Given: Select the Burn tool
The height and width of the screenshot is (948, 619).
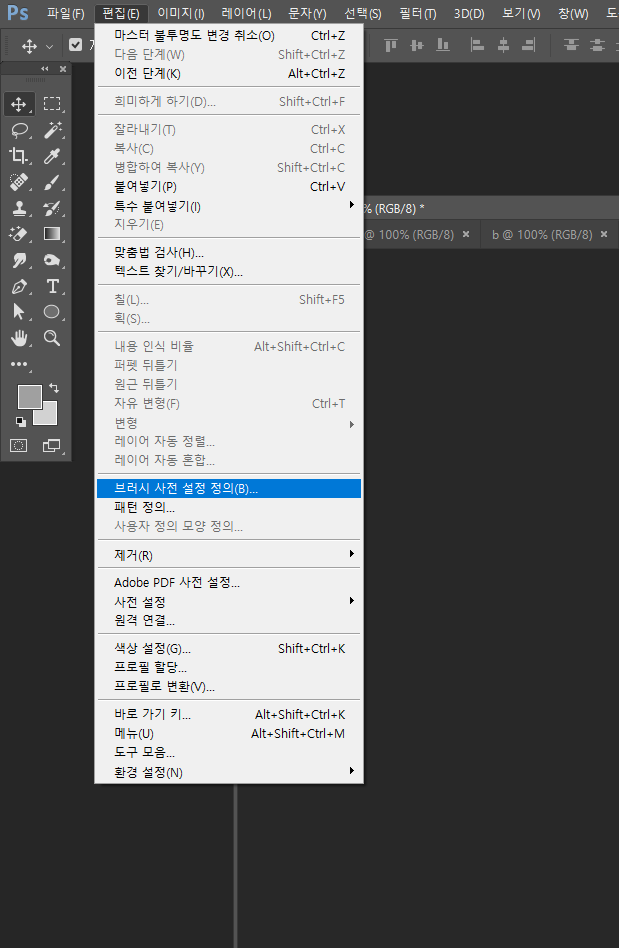Looking at the screenshot, I should pyautogui.click(x=52, y=260).
